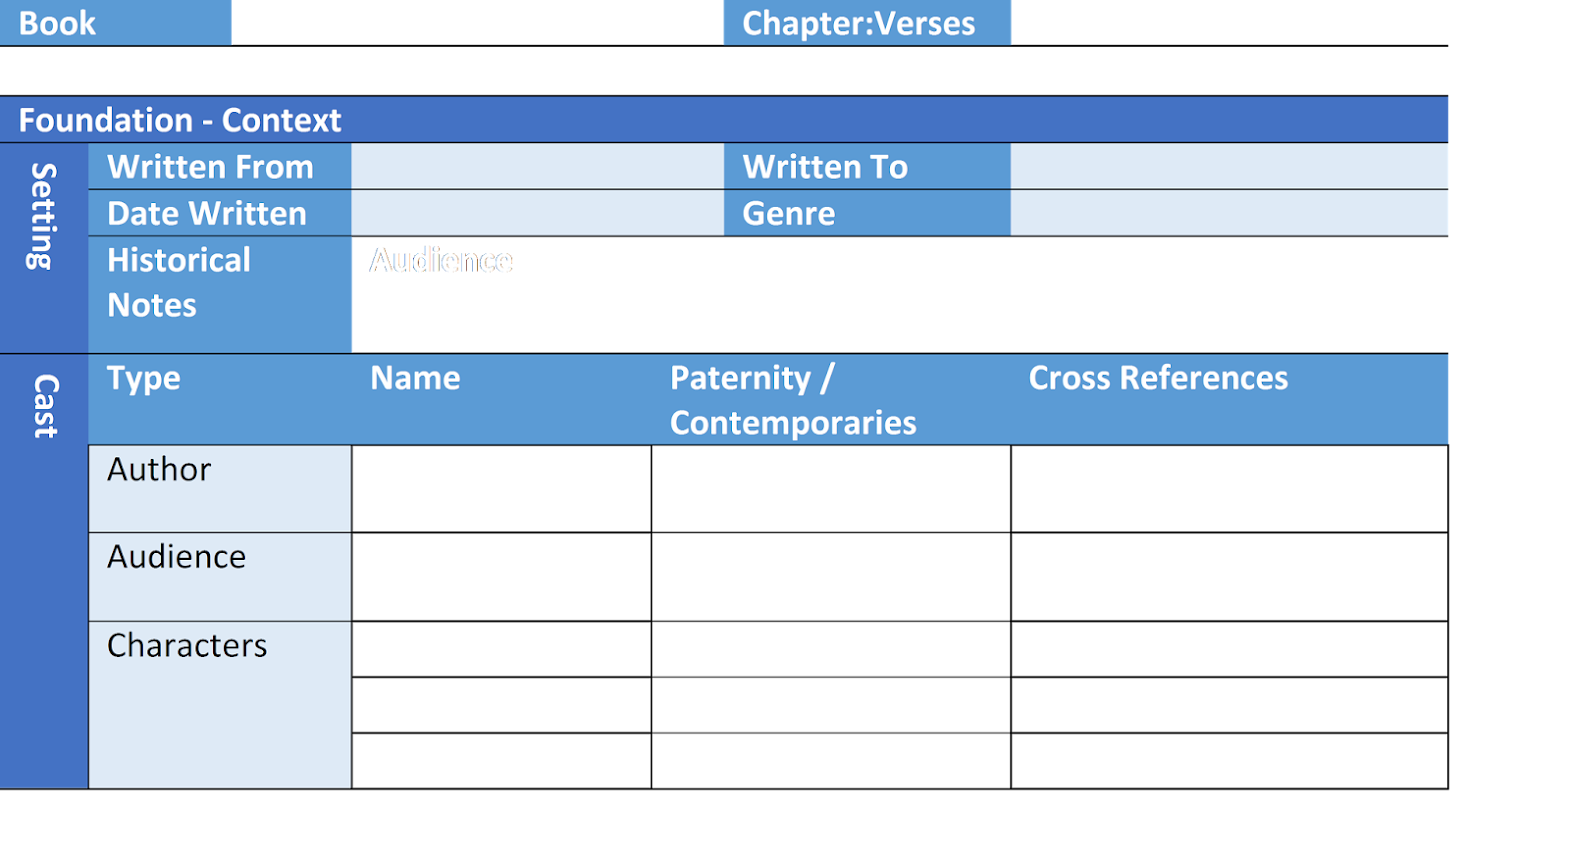Click the empty Written From field
Image resolution: width=1570 pixels, height=864 pixels.
(x=537, y=166)
